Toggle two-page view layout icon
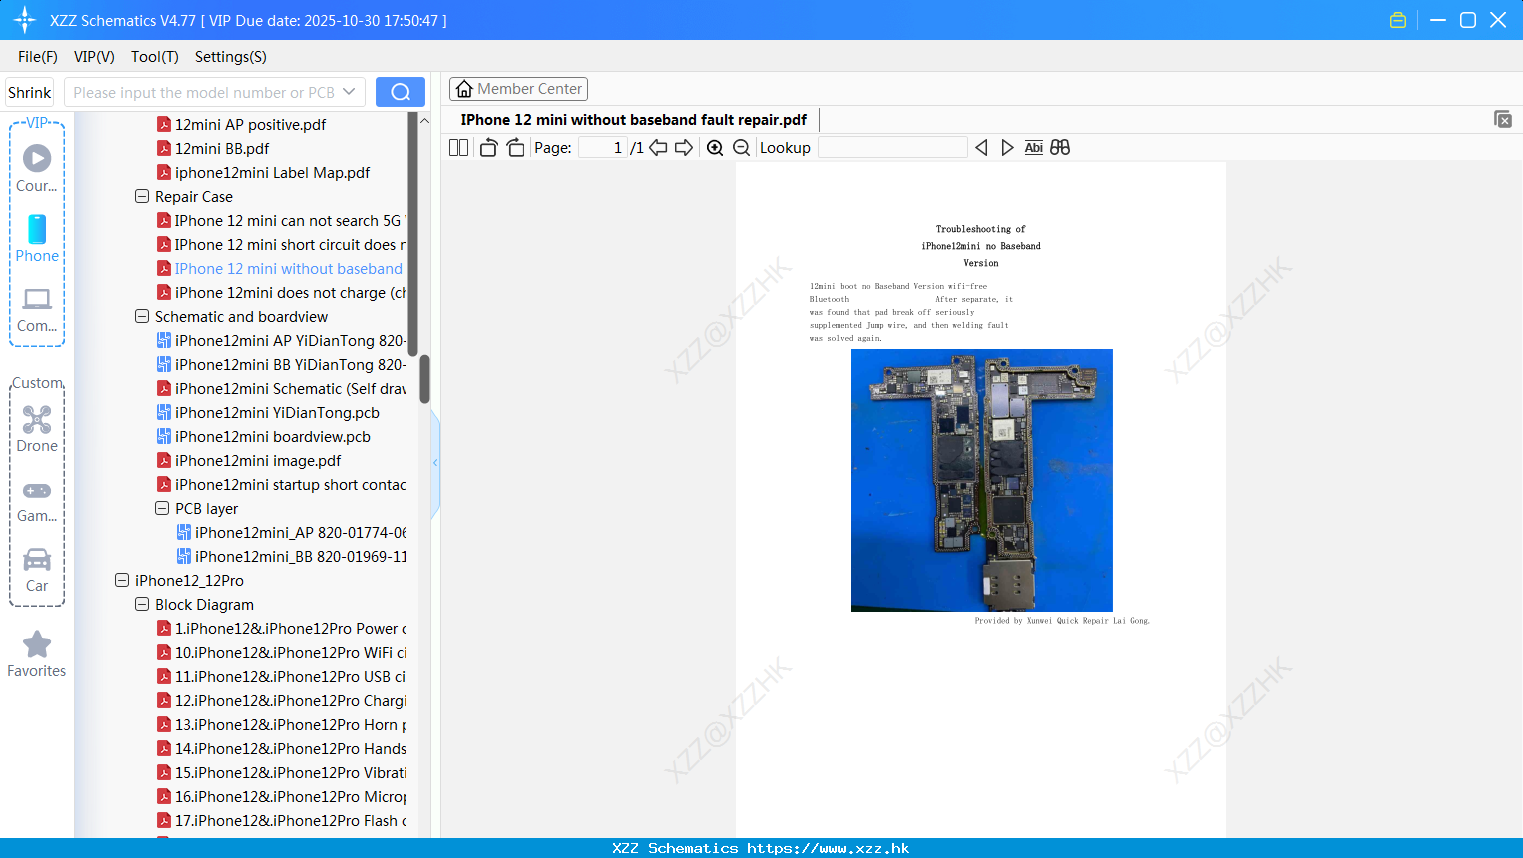Image resolution: width=1523 pixels, height=858 pixels. [x=458, y=147]
